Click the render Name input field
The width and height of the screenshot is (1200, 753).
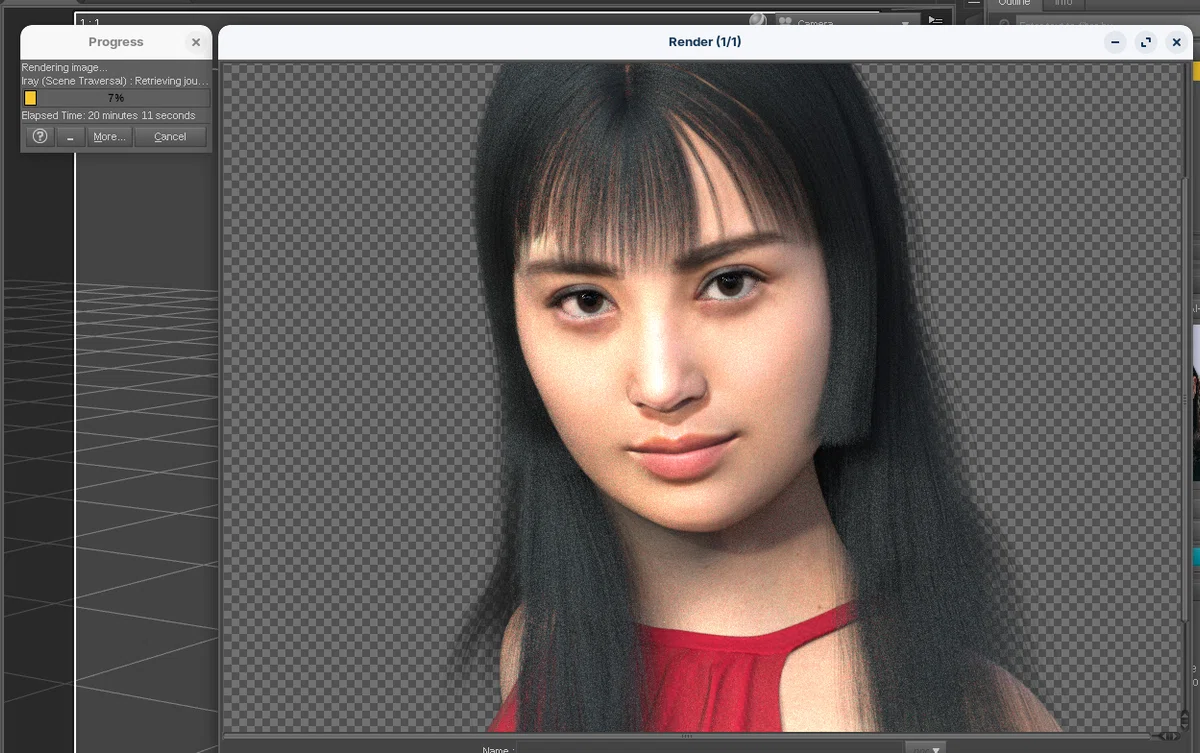[710, 749]
